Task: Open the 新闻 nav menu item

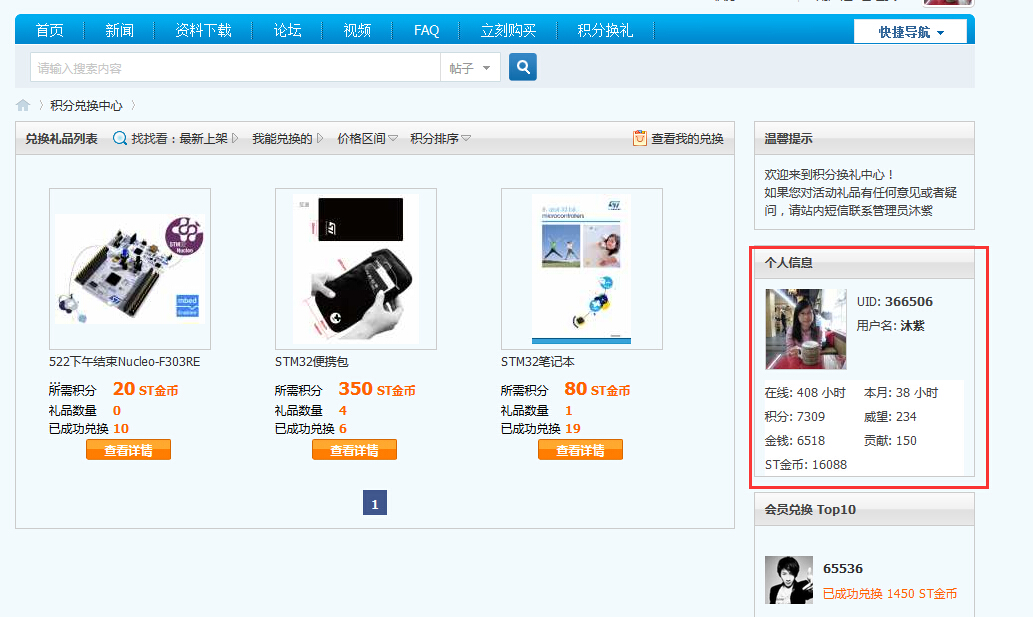Action: (x=119, y=30)
